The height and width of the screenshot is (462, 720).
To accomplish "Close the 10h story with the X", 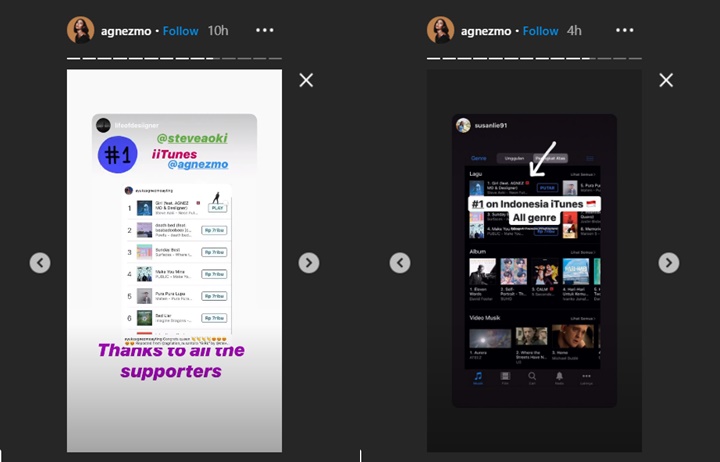I will [306, 80].
